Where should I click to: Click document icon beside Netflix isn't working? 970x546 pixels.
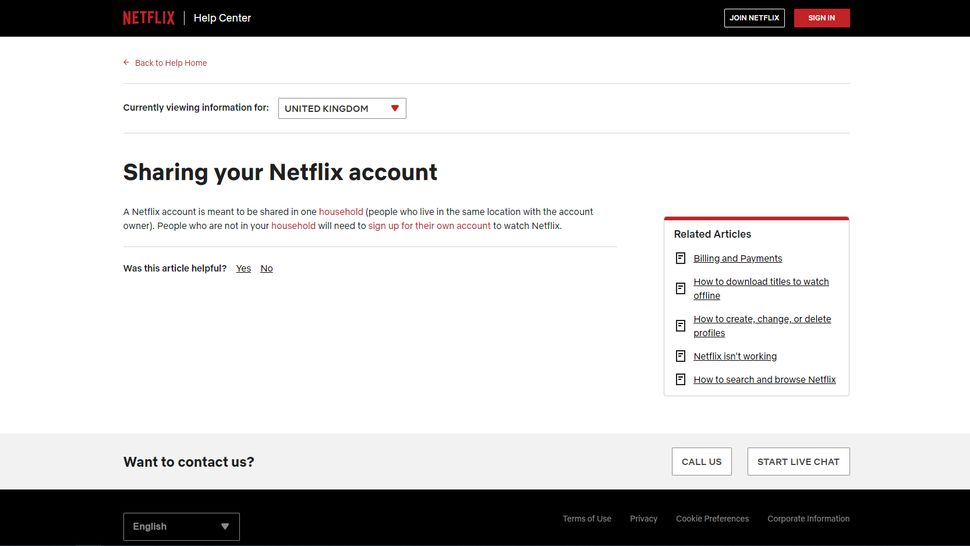tap(680, 356)
